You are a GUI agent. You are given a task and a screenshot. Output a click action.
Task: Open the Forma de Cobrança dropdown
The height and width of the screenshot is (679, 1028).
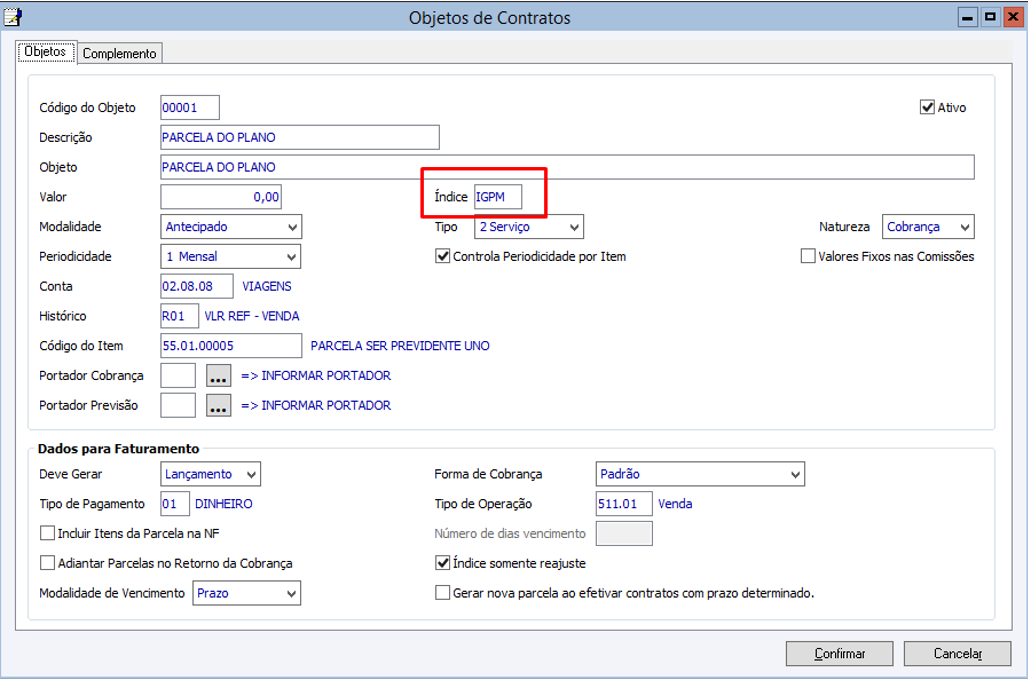click(x=795, y=474)
